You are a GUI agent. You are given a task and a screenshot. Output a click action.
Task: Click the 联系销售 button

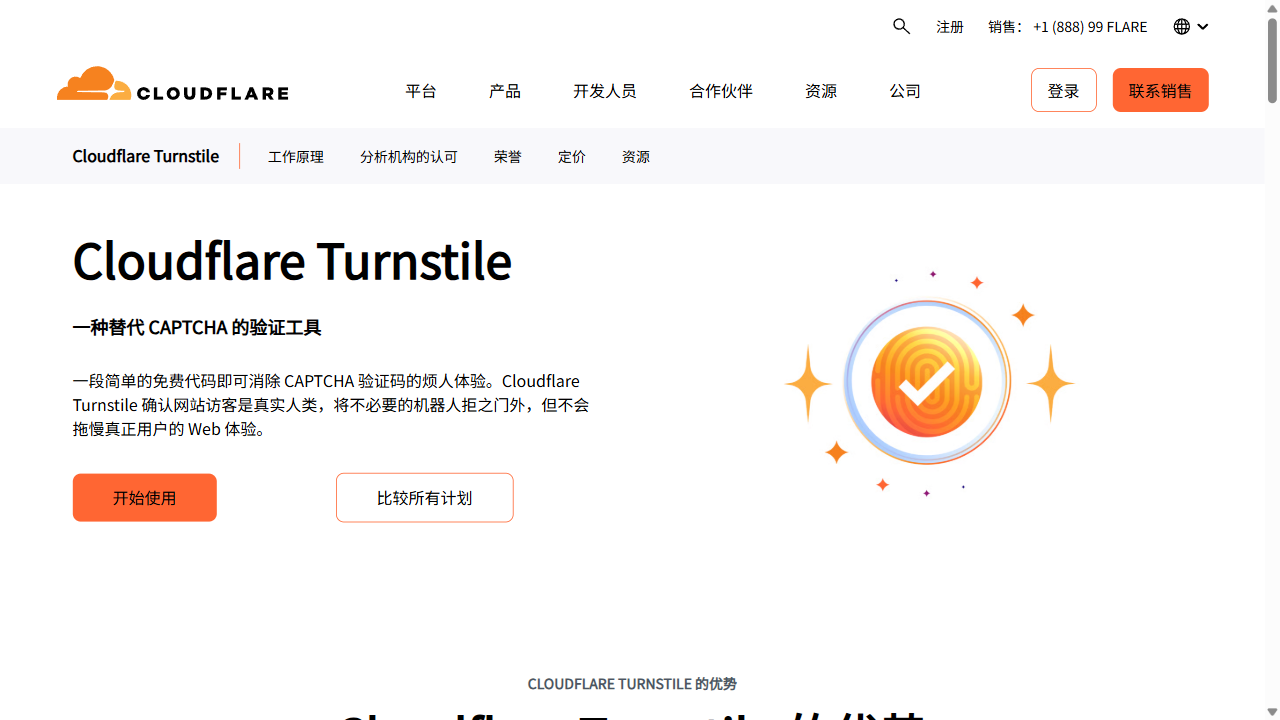pos(1160,90)
